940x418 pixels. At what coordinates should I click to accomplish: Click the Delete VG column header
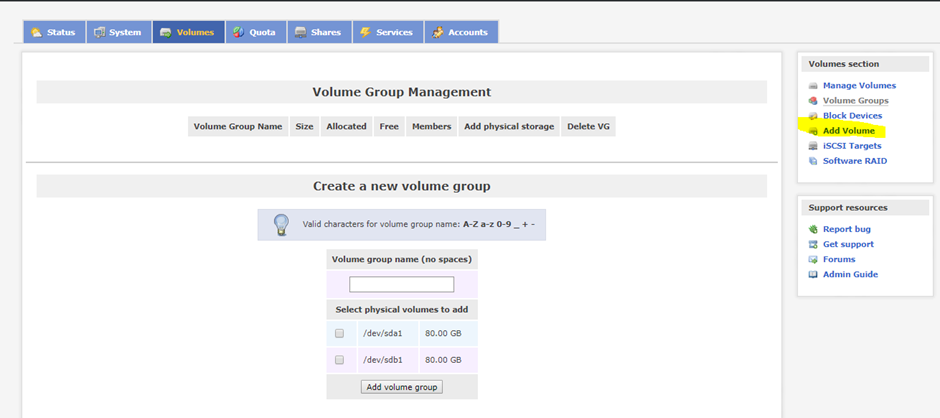[x=589, y=127]
